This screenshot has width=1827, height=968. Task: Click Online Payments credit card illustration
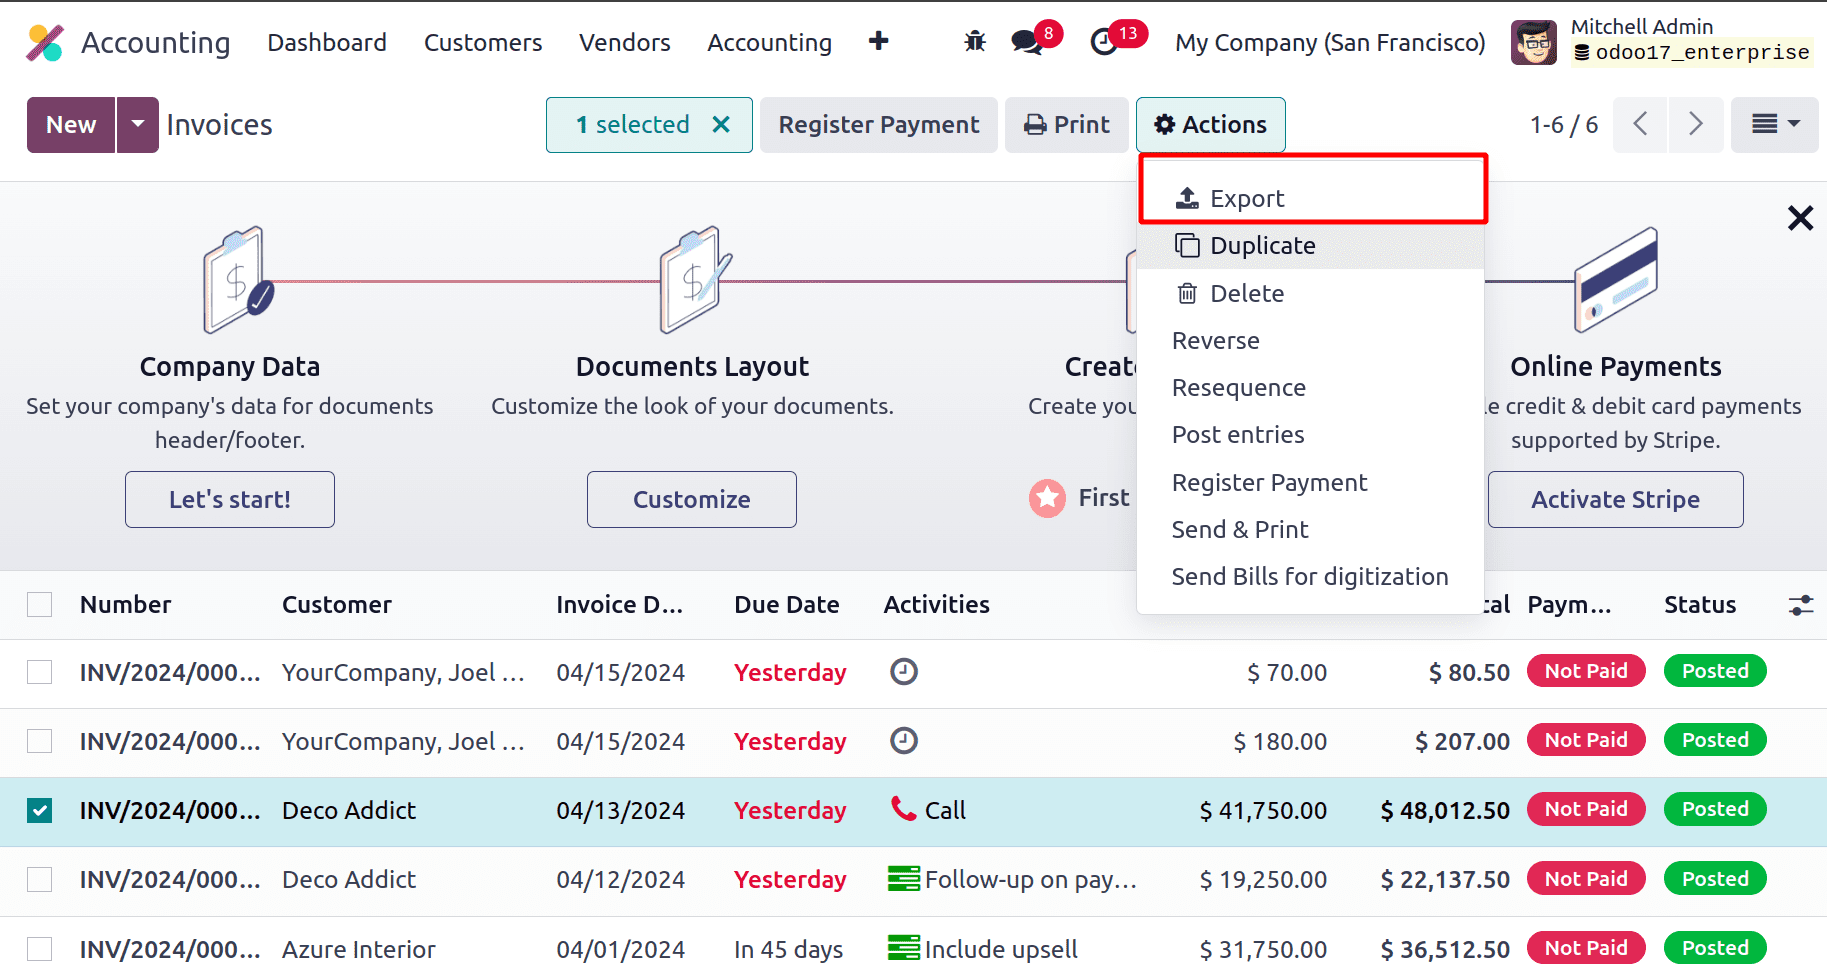point(1616,280)
